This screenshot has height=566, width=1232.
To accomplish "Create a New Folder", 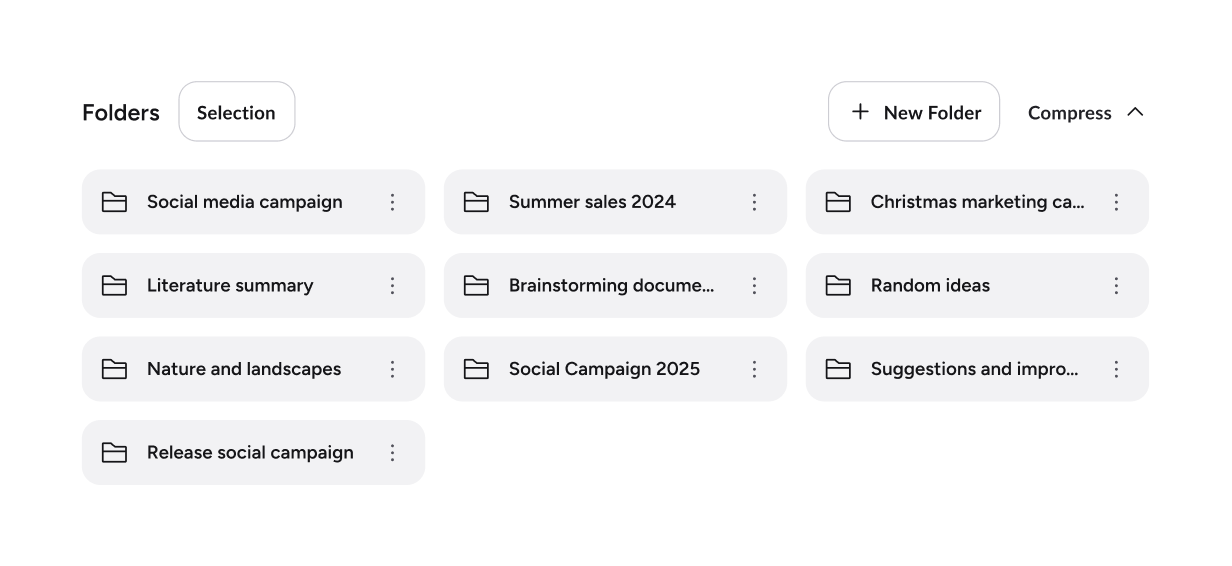I will click(x=913, y=112).
